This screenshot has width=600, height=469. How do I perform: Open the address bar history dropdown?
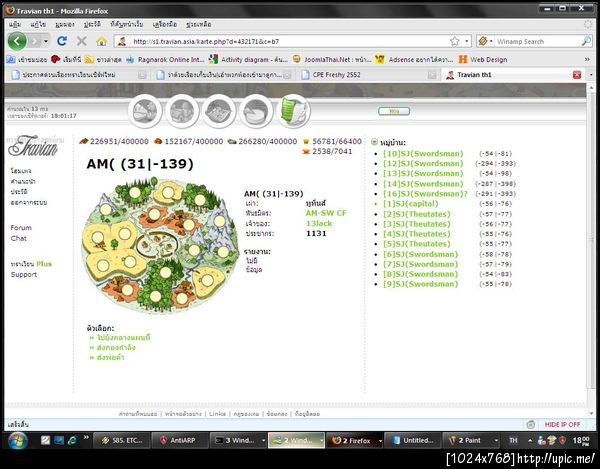(467, 41)
